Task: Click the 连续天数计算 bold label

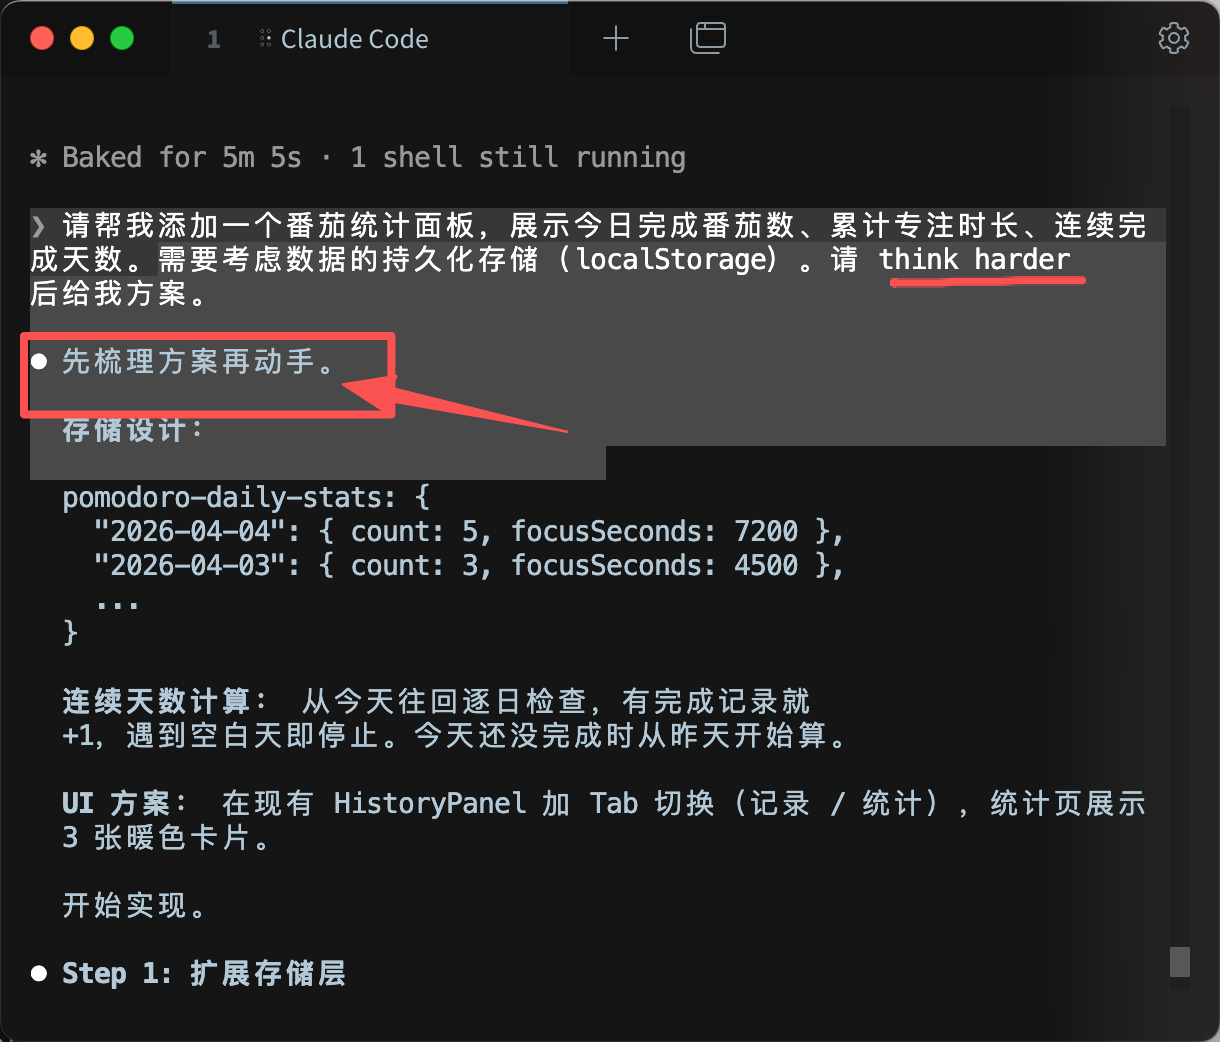Action: 165,702
